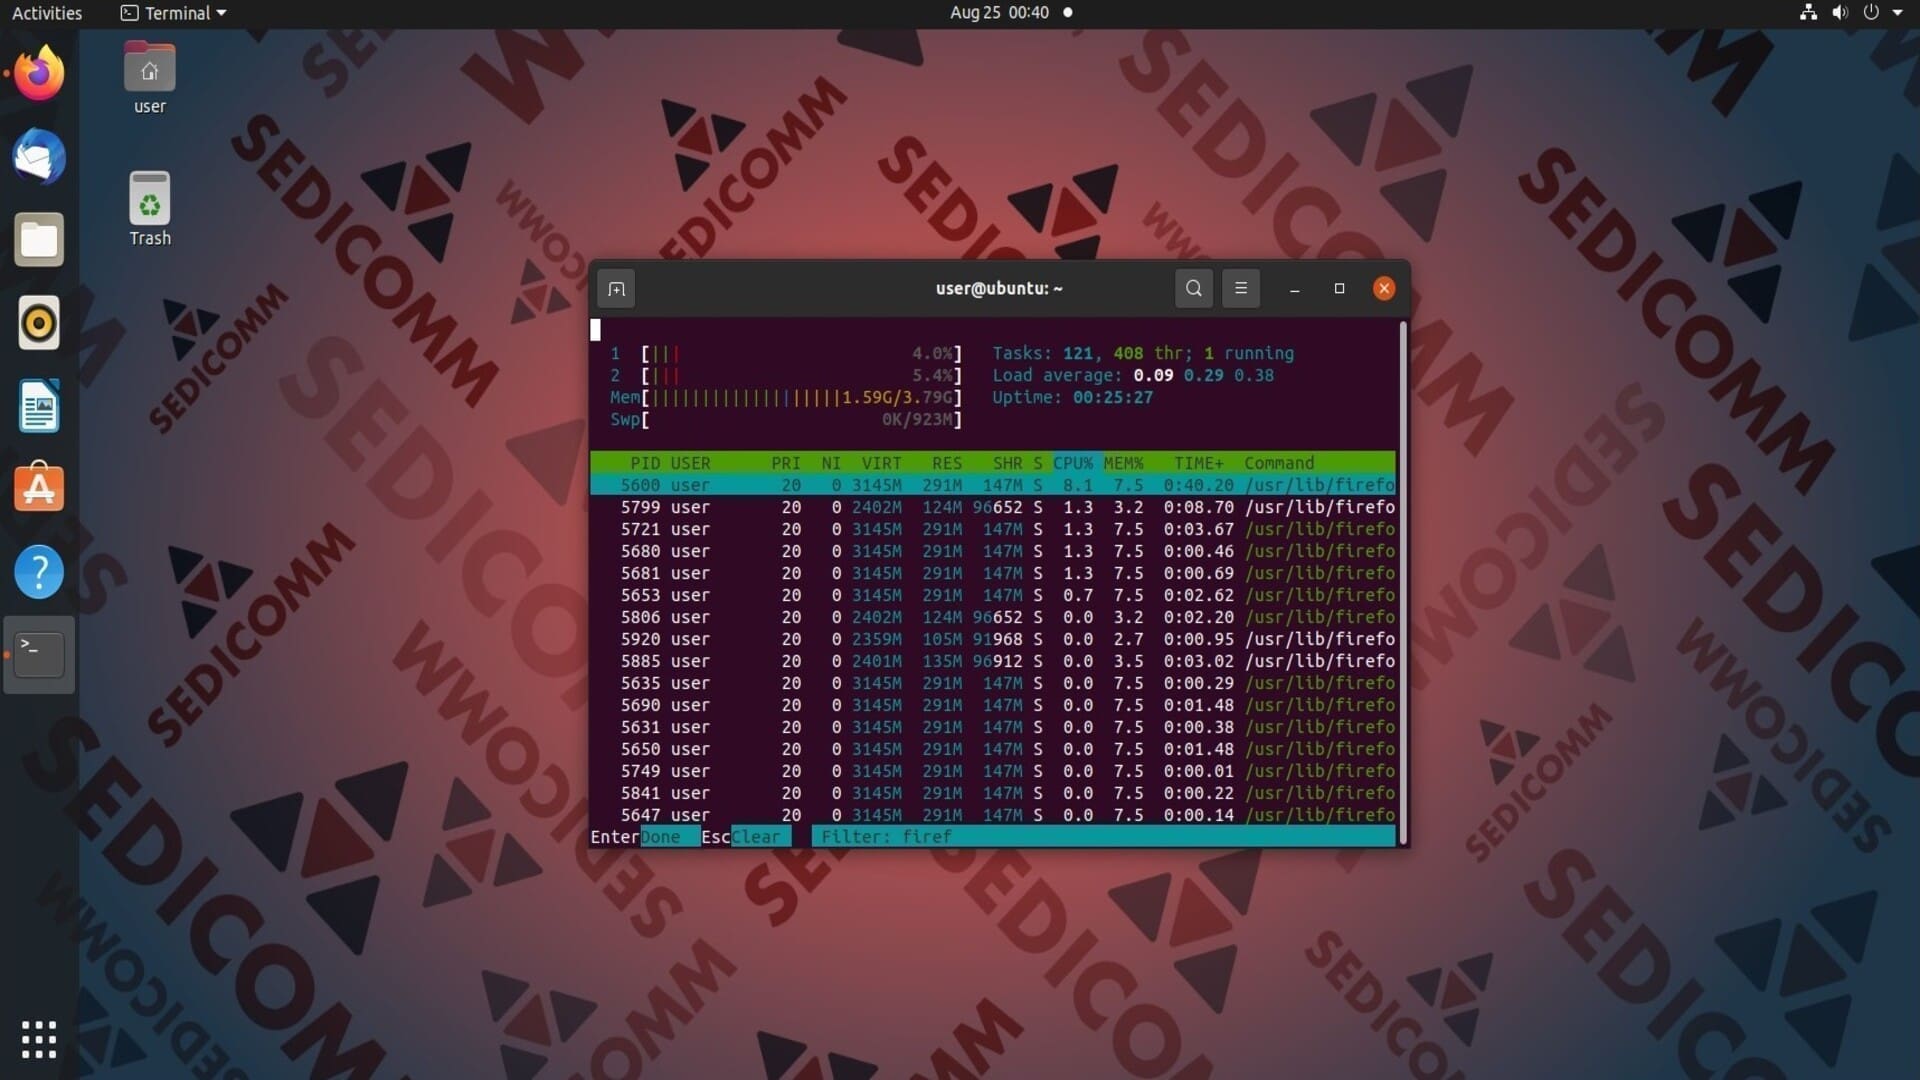Open Ubuntu Software store icon
Screen dimensions: 1920x1080
point(39,488)
